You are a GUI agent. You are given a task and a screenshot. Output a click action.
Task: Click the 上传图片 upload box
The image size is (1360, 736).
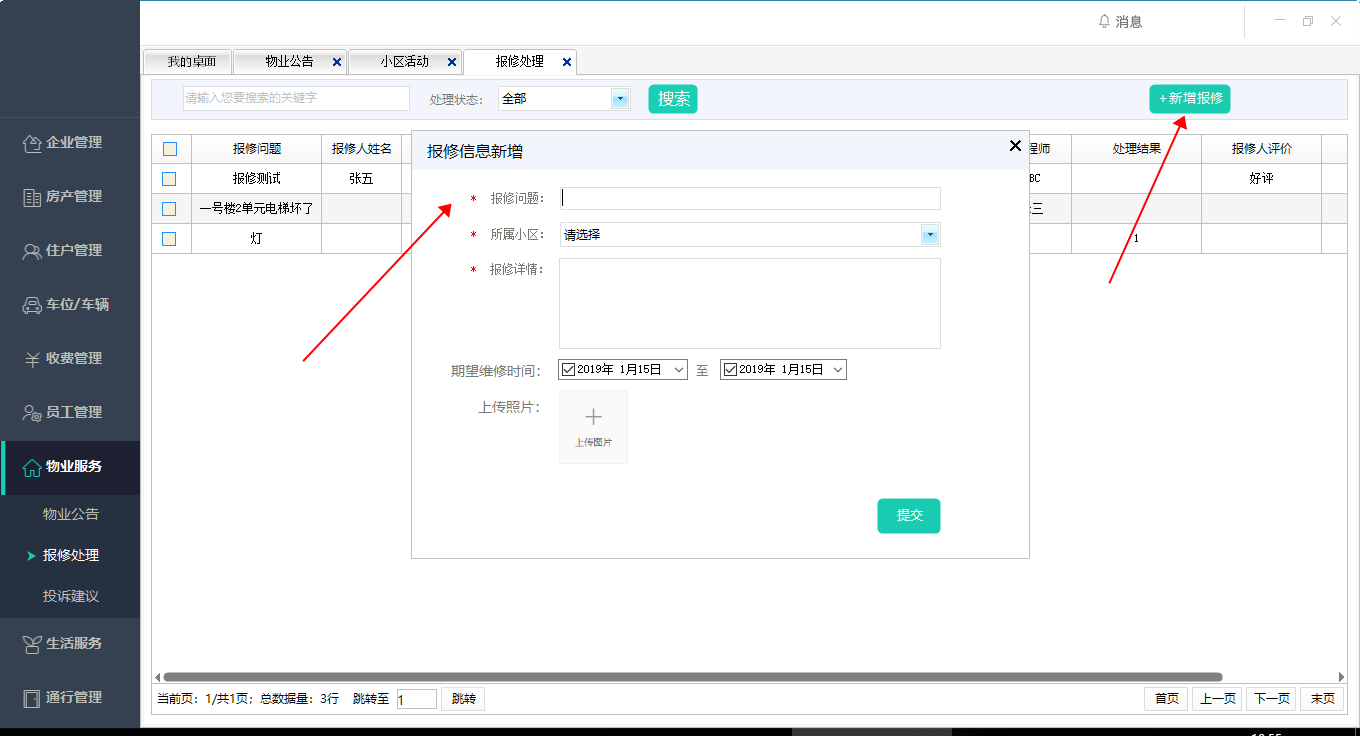(x=593, y=427)
